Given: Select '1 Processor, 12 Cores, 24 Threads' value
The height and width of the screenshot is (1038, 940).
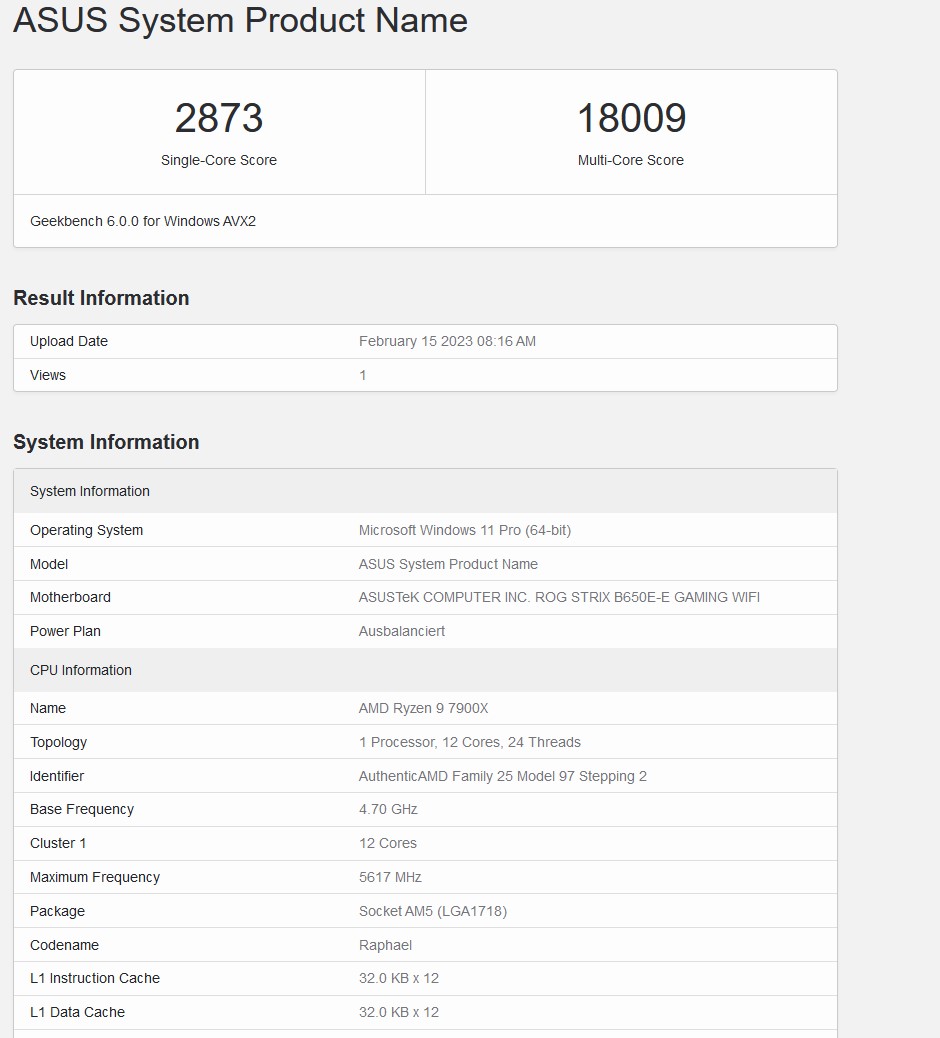Looking at the screenshot, I should (470, 742).
